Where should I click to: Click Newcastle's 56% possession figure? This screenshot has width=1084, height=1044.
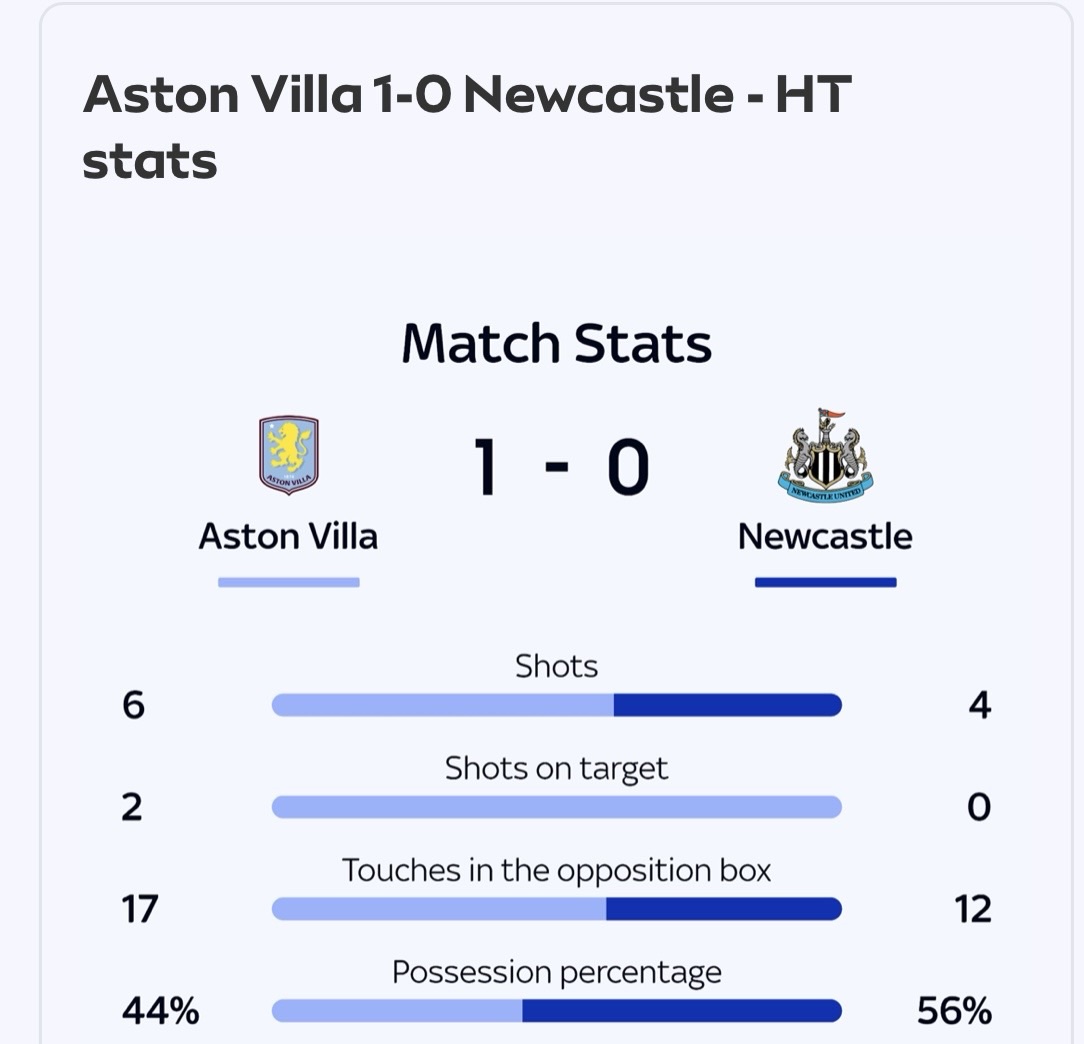click(954, 1011)
